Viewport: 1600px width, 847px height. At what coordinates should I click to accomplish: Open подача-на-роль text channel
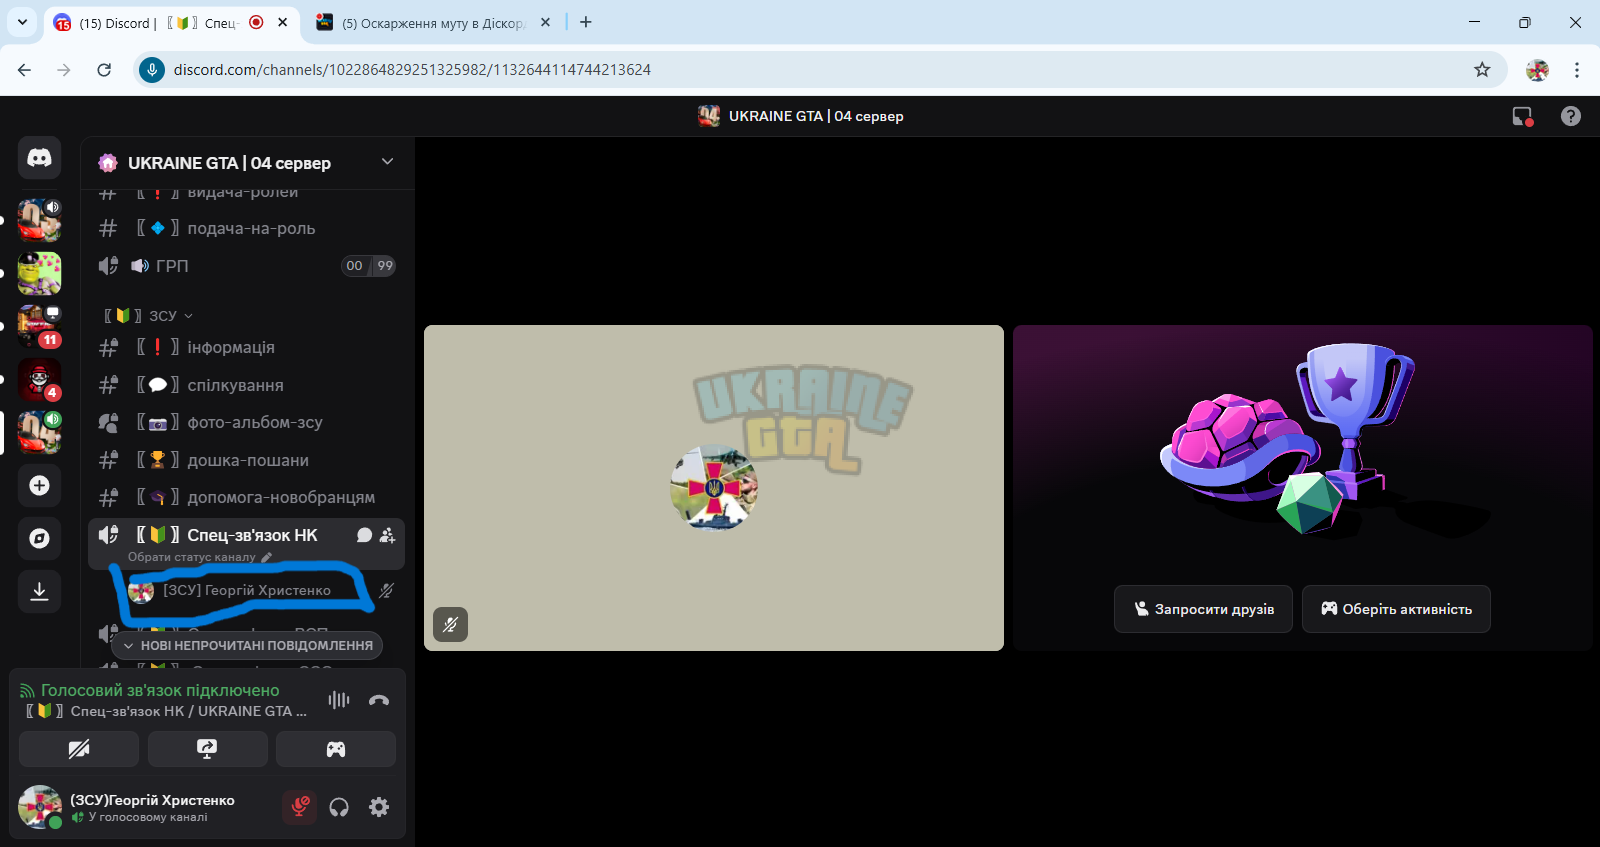247,229
